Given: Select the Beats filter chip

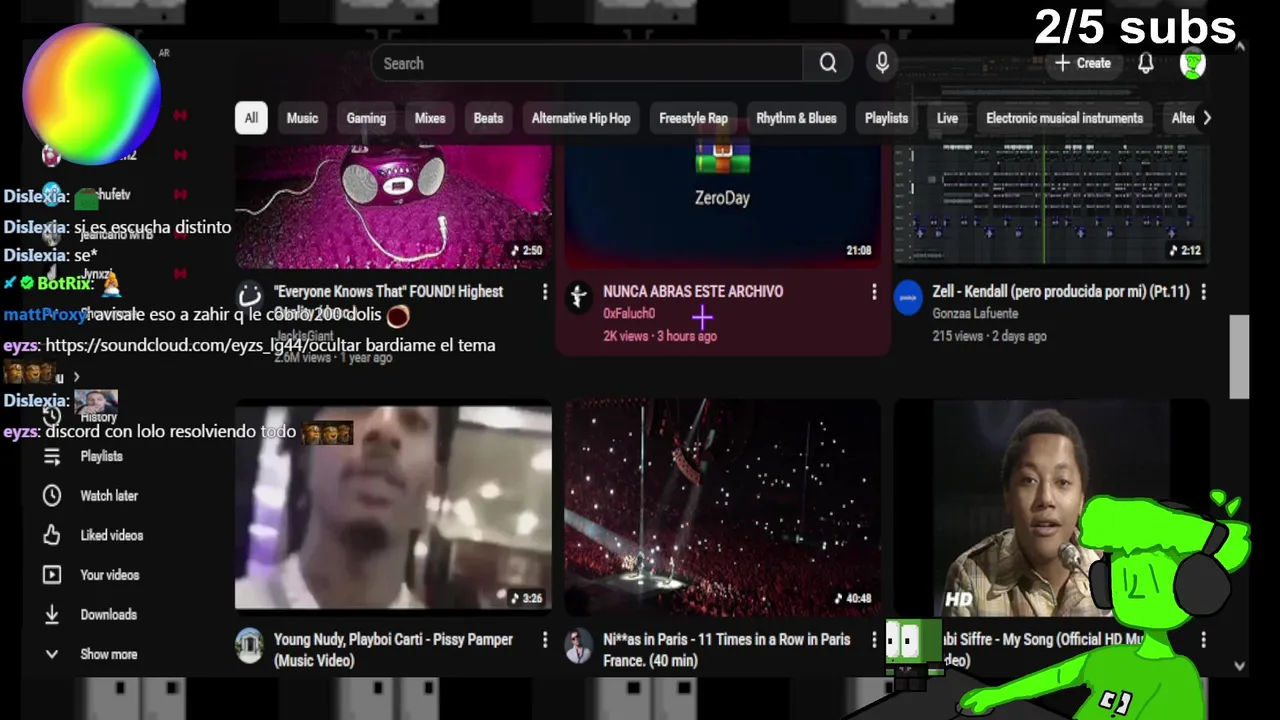Looking at the screenshot, I should click(488, 118).
